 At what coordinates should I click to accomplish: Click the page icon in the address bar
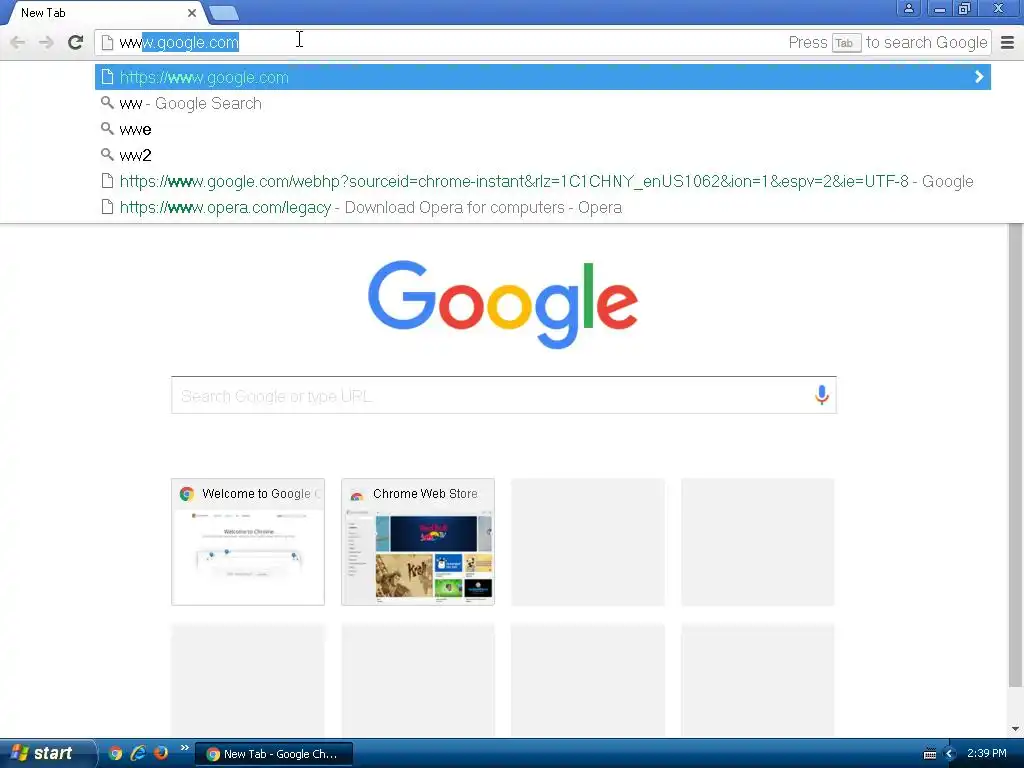[107, 42]
